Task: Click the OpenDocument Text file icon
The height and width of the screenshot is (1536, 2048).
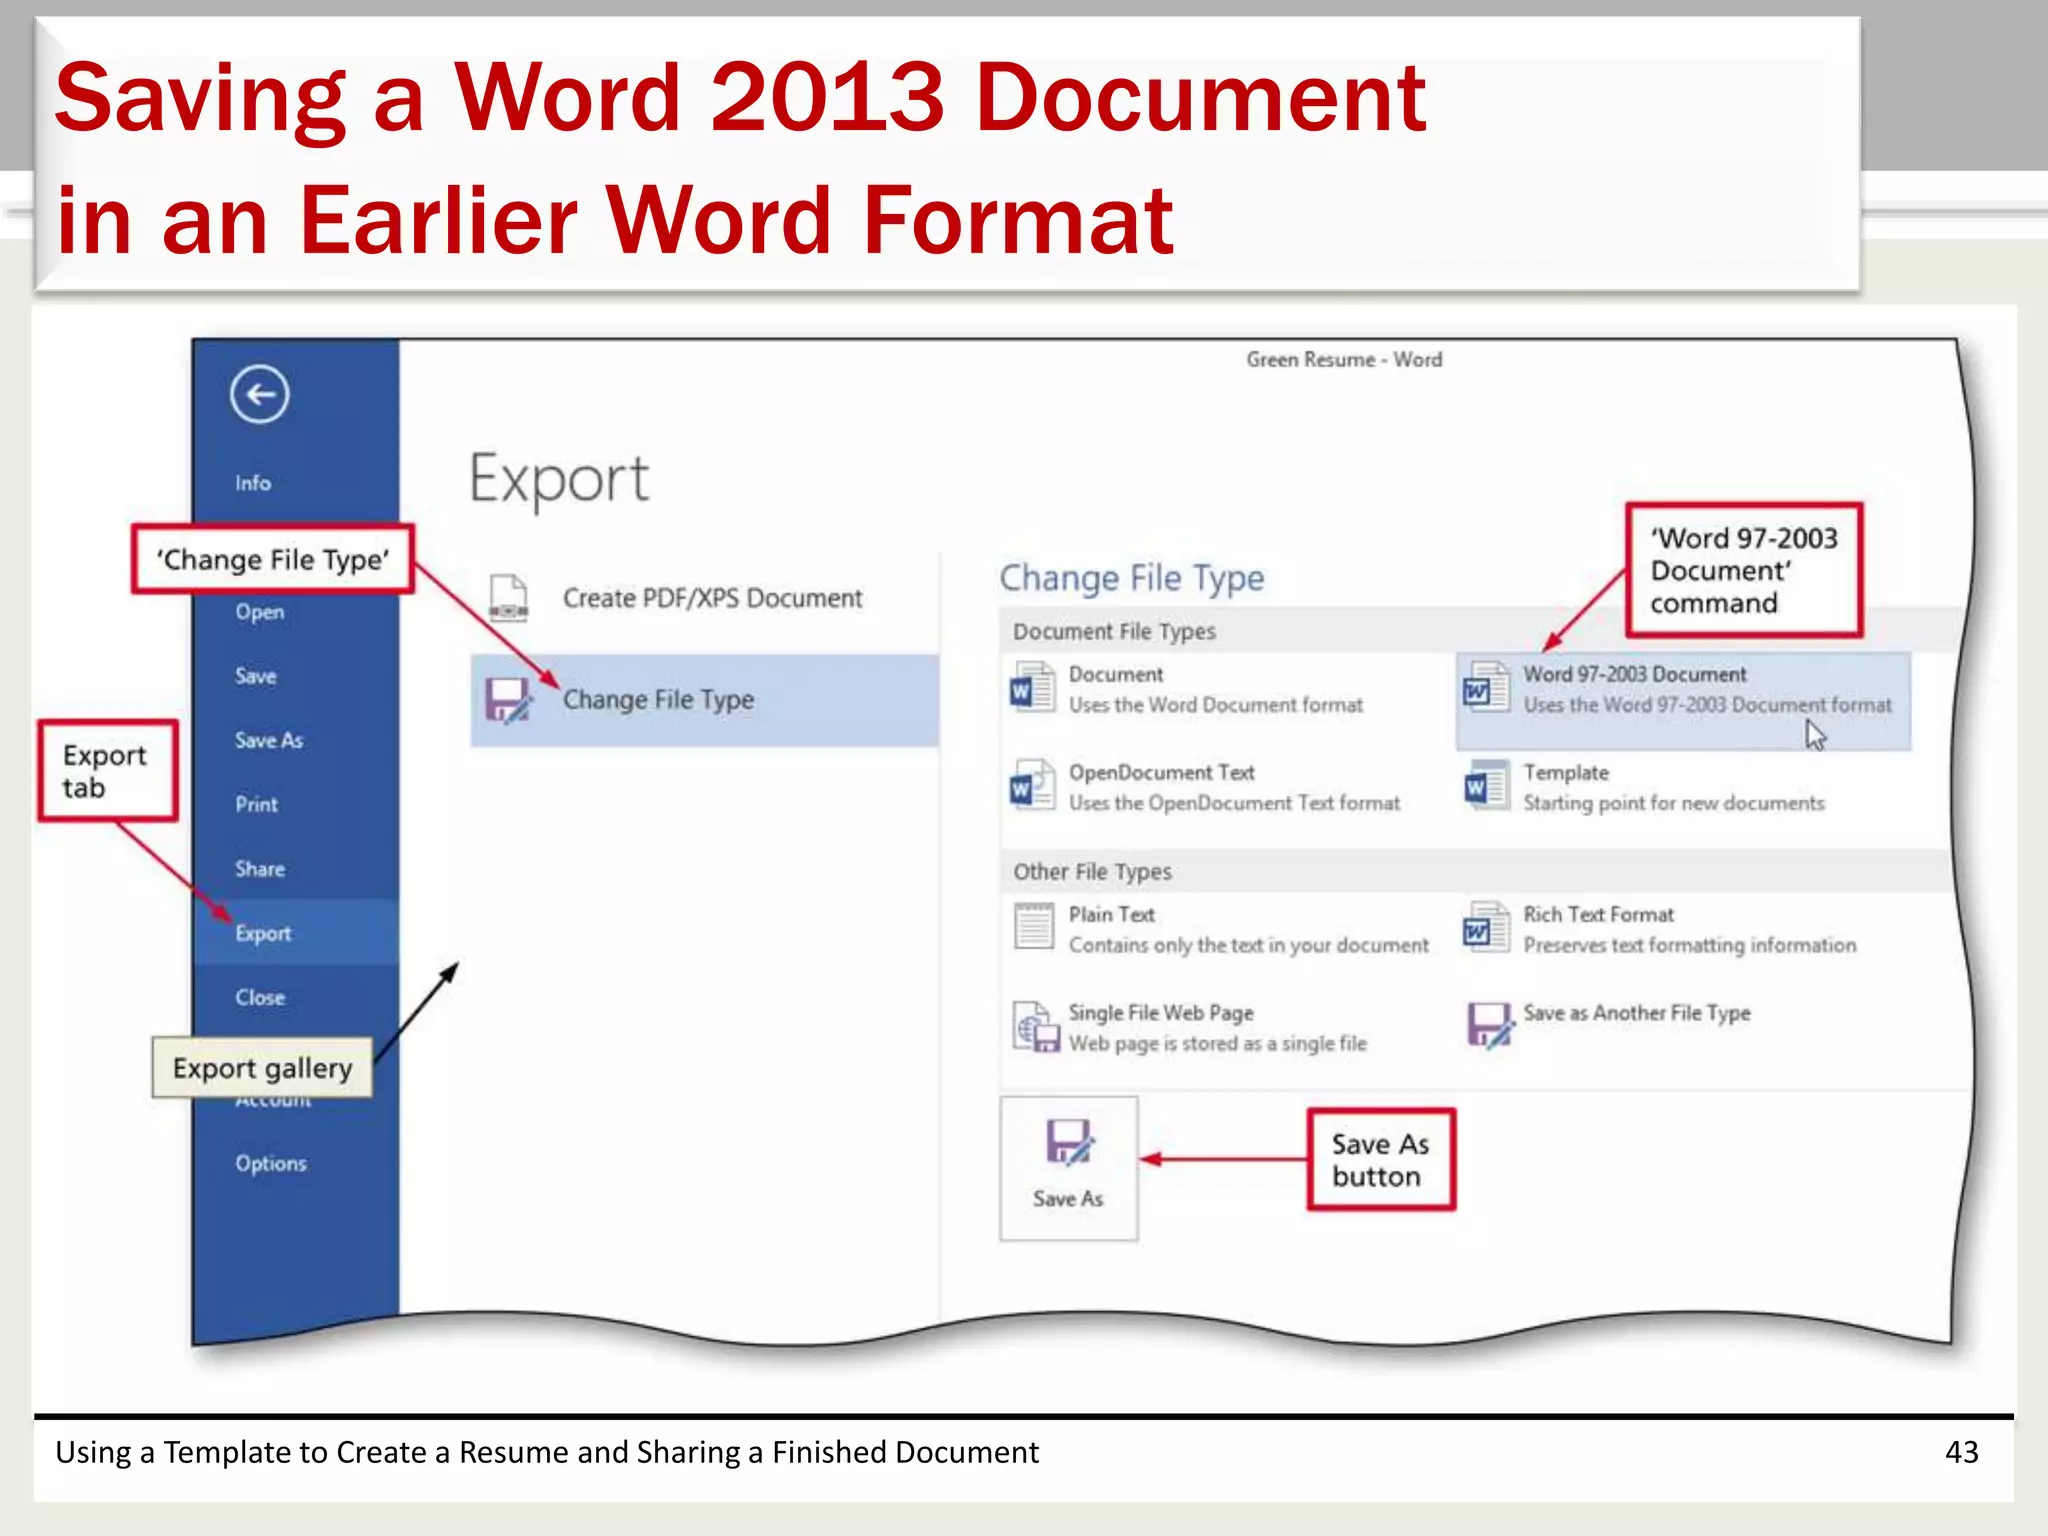Action: pyautogui.click(x=1032, y=786)
